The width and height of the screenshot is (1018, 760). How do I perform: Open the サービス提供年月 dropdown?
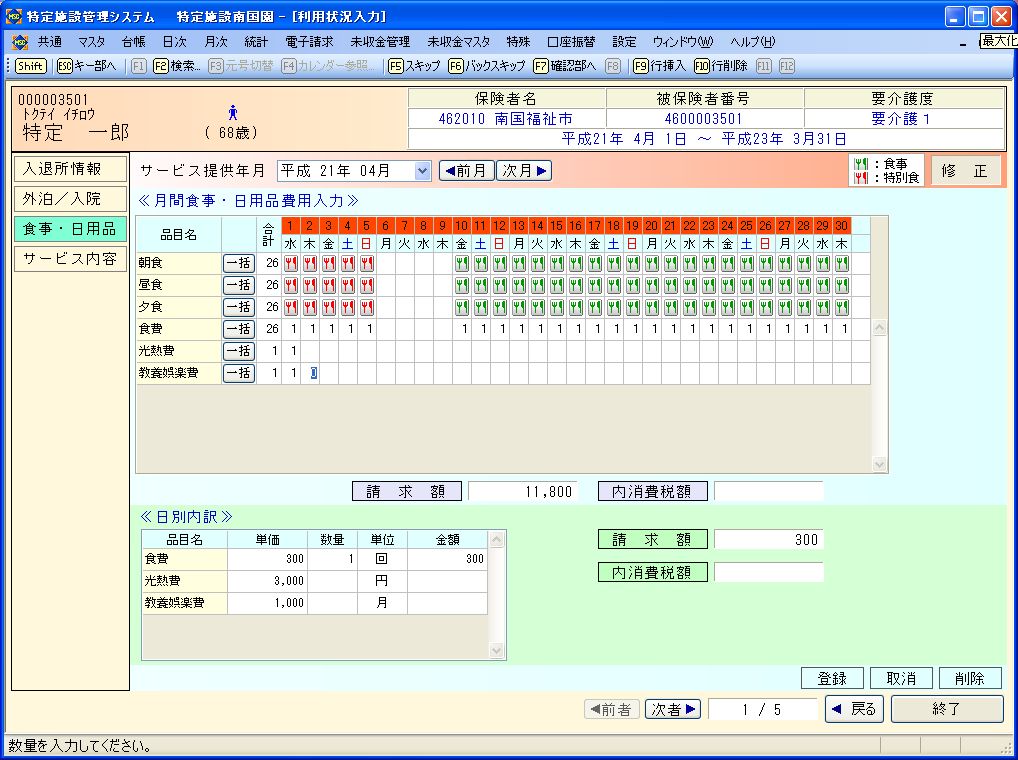click(422, 171)
